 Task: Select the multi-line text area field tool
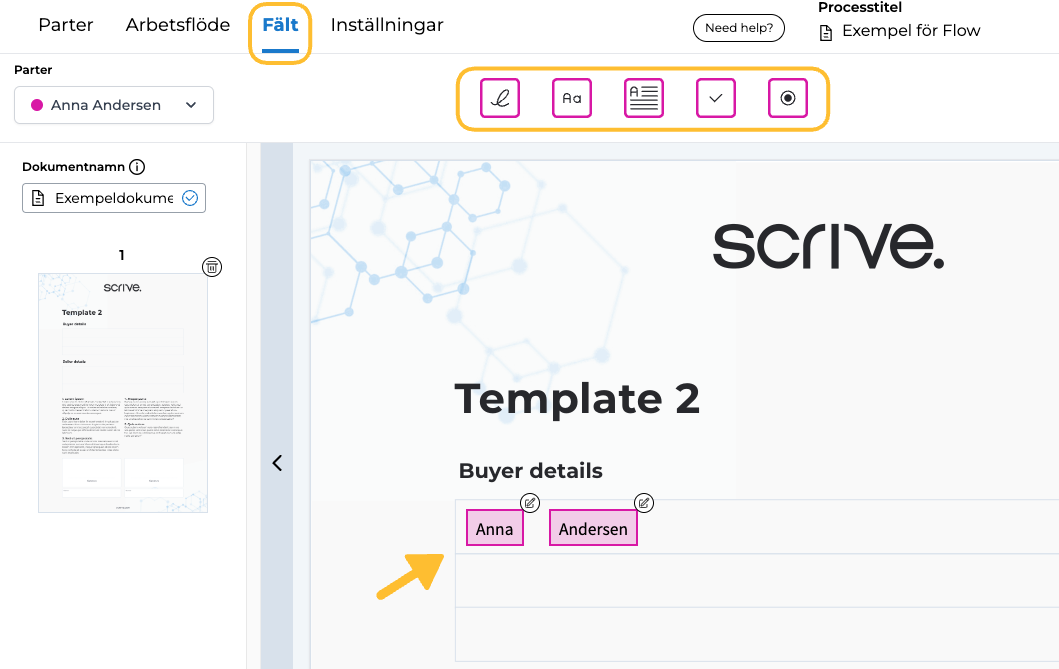point(644,98)
